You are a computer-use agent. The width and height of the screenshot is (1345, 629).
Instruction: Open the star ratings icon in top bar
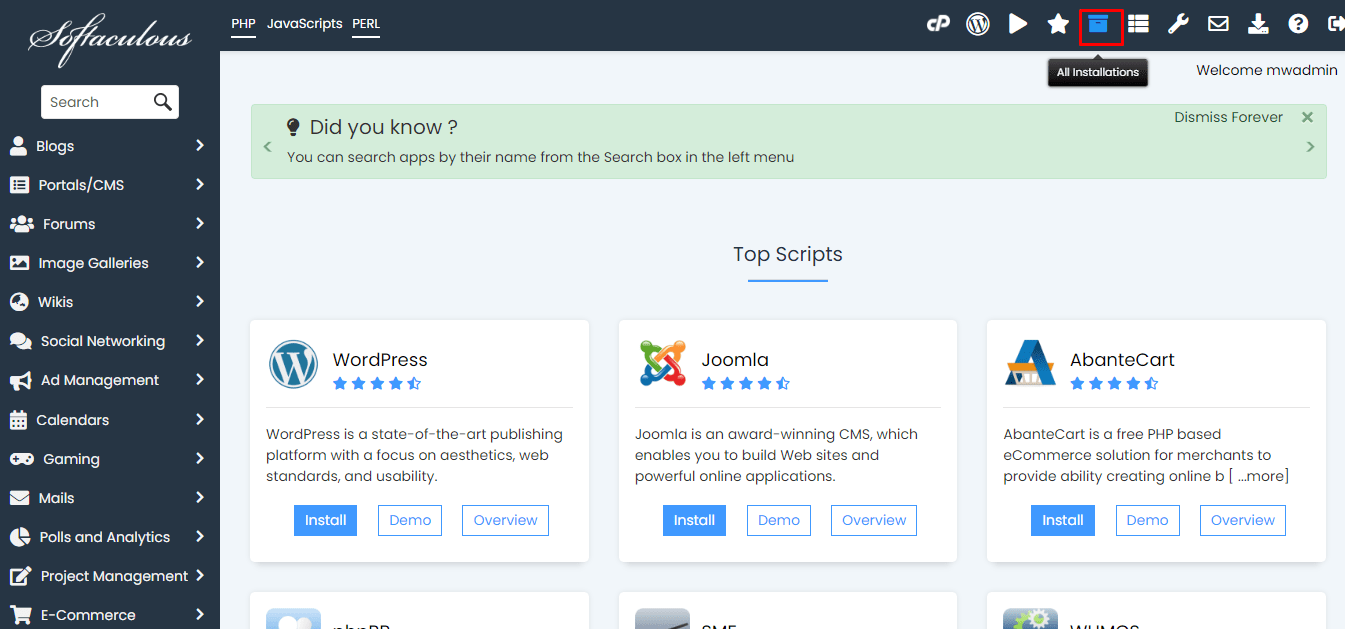click(x=1058, y=24)
